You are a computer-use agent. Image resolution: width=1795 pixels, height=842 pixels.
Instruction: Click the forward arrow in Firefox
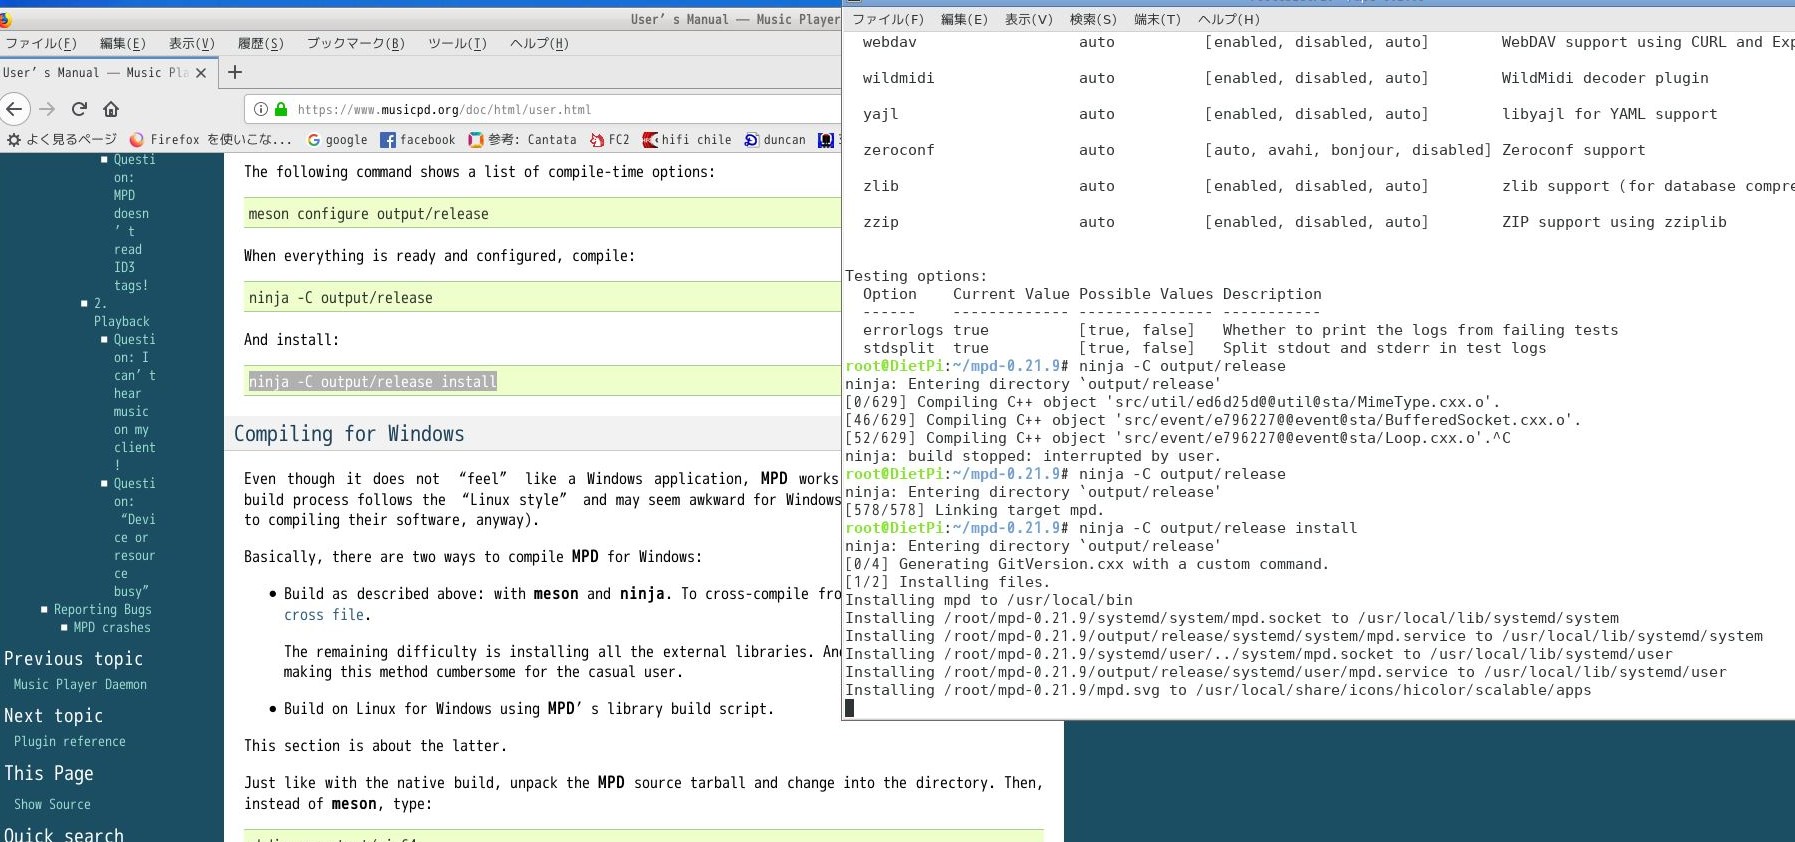point(47,109)
